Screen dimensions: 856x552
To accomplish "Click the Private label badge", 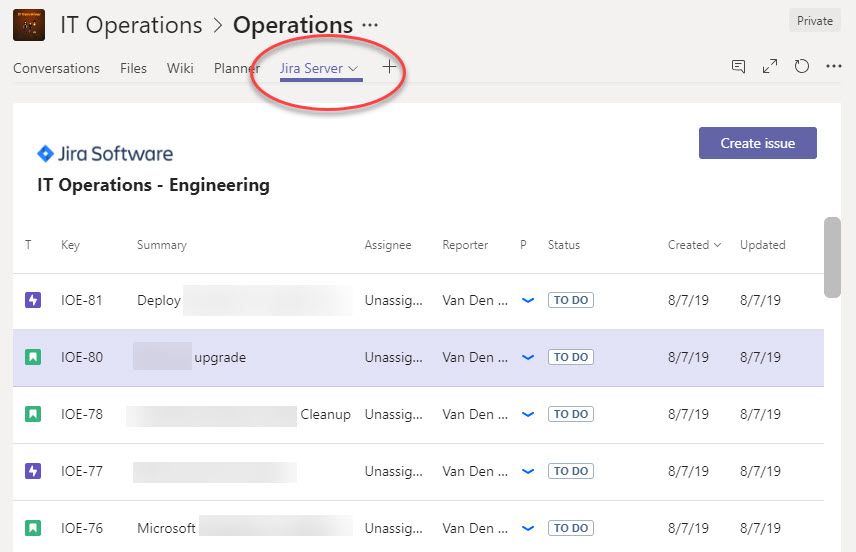I will pyautogui.click(x=815, y=21).
